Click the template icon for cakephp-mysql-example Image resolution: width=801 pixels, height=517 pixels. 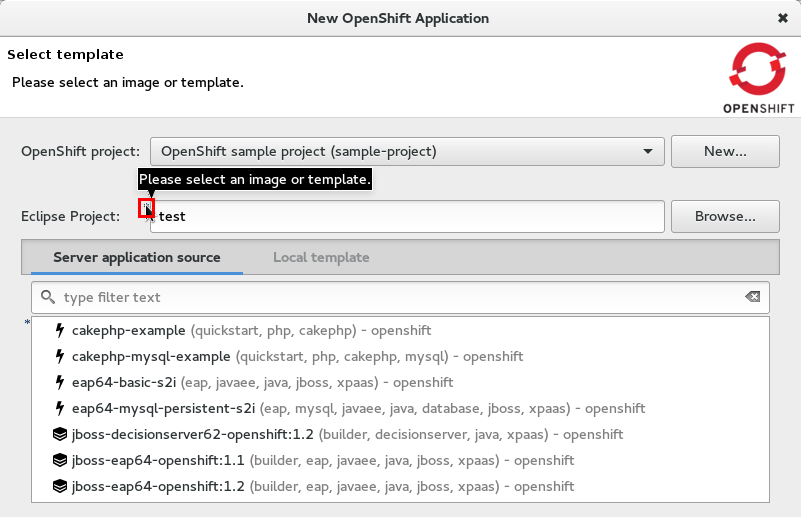(59, 356)
